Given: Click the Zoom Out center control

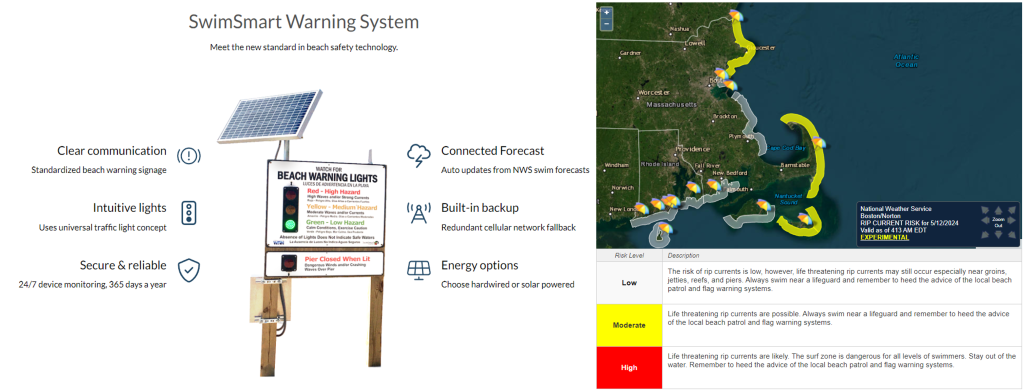Looking at the screenshot, I should (x=998, y=223).
